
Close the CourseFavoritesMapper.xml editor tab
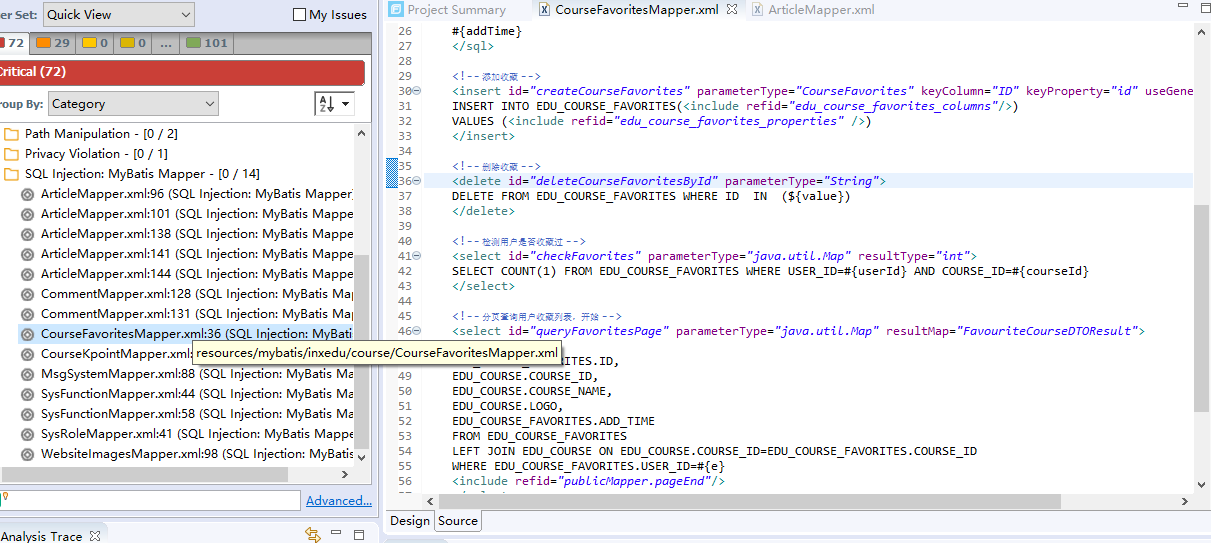point(732,10)
